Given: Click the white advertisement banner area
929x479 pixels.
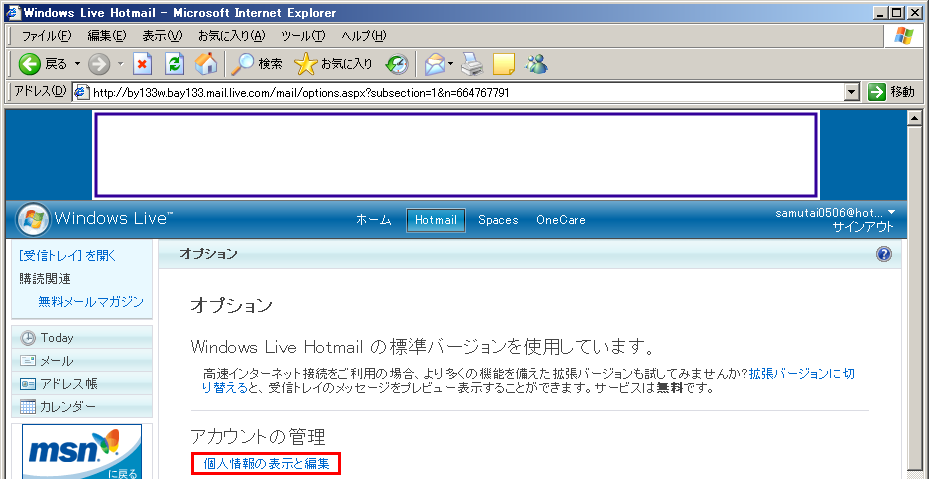Looking at the screenshot, I should point(455,154).
